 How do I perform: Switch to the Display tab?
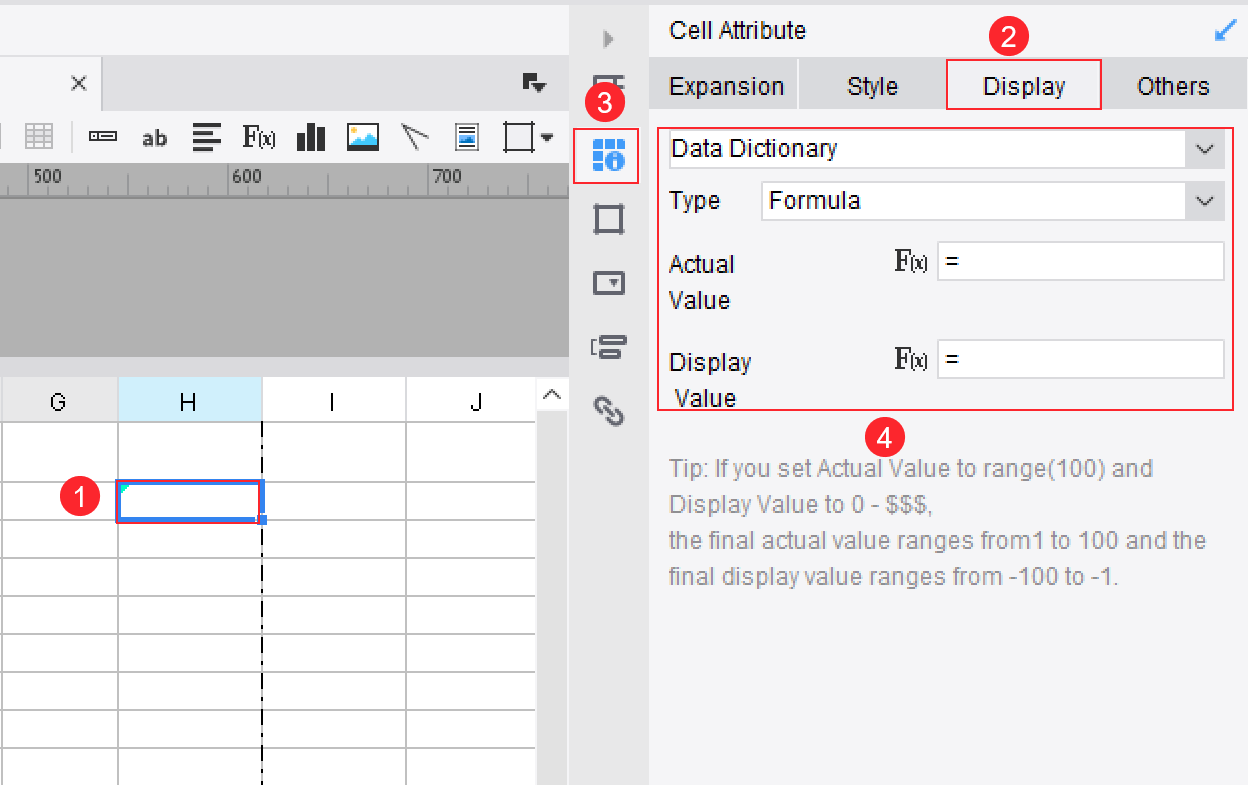click(x=1023, y=85)
